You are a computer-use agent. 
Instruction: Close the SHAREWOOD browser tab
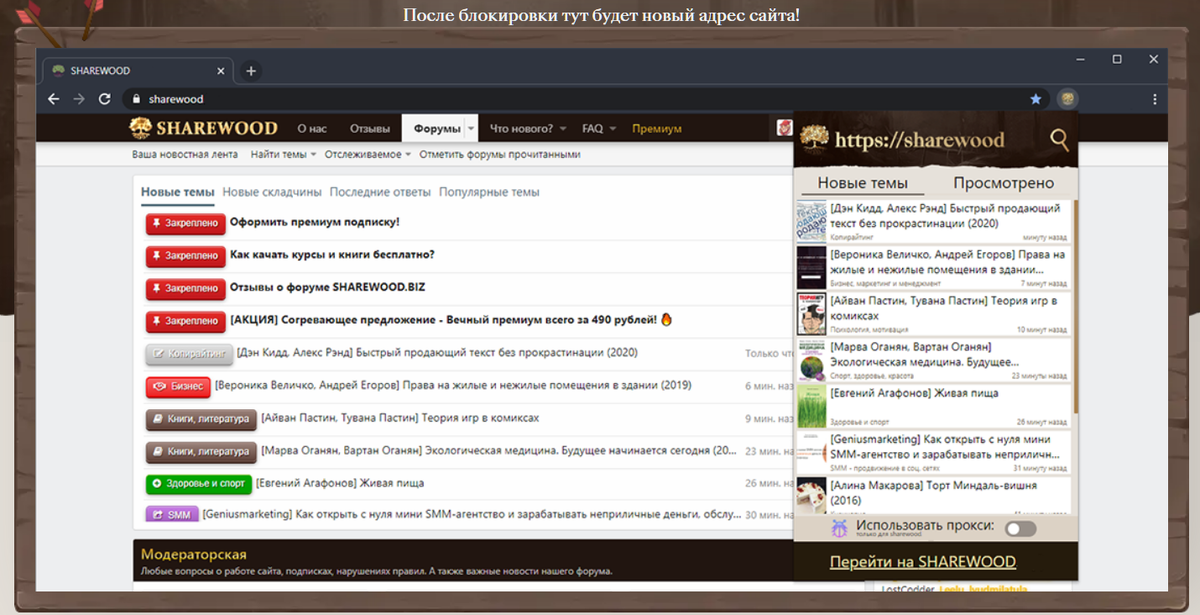219,71
